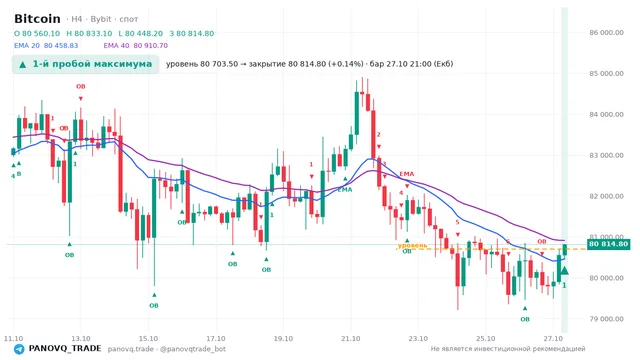Click the green 80 814.80 current price tag
The height and width of the screenshot is (360, 640).
coord(609,244)
